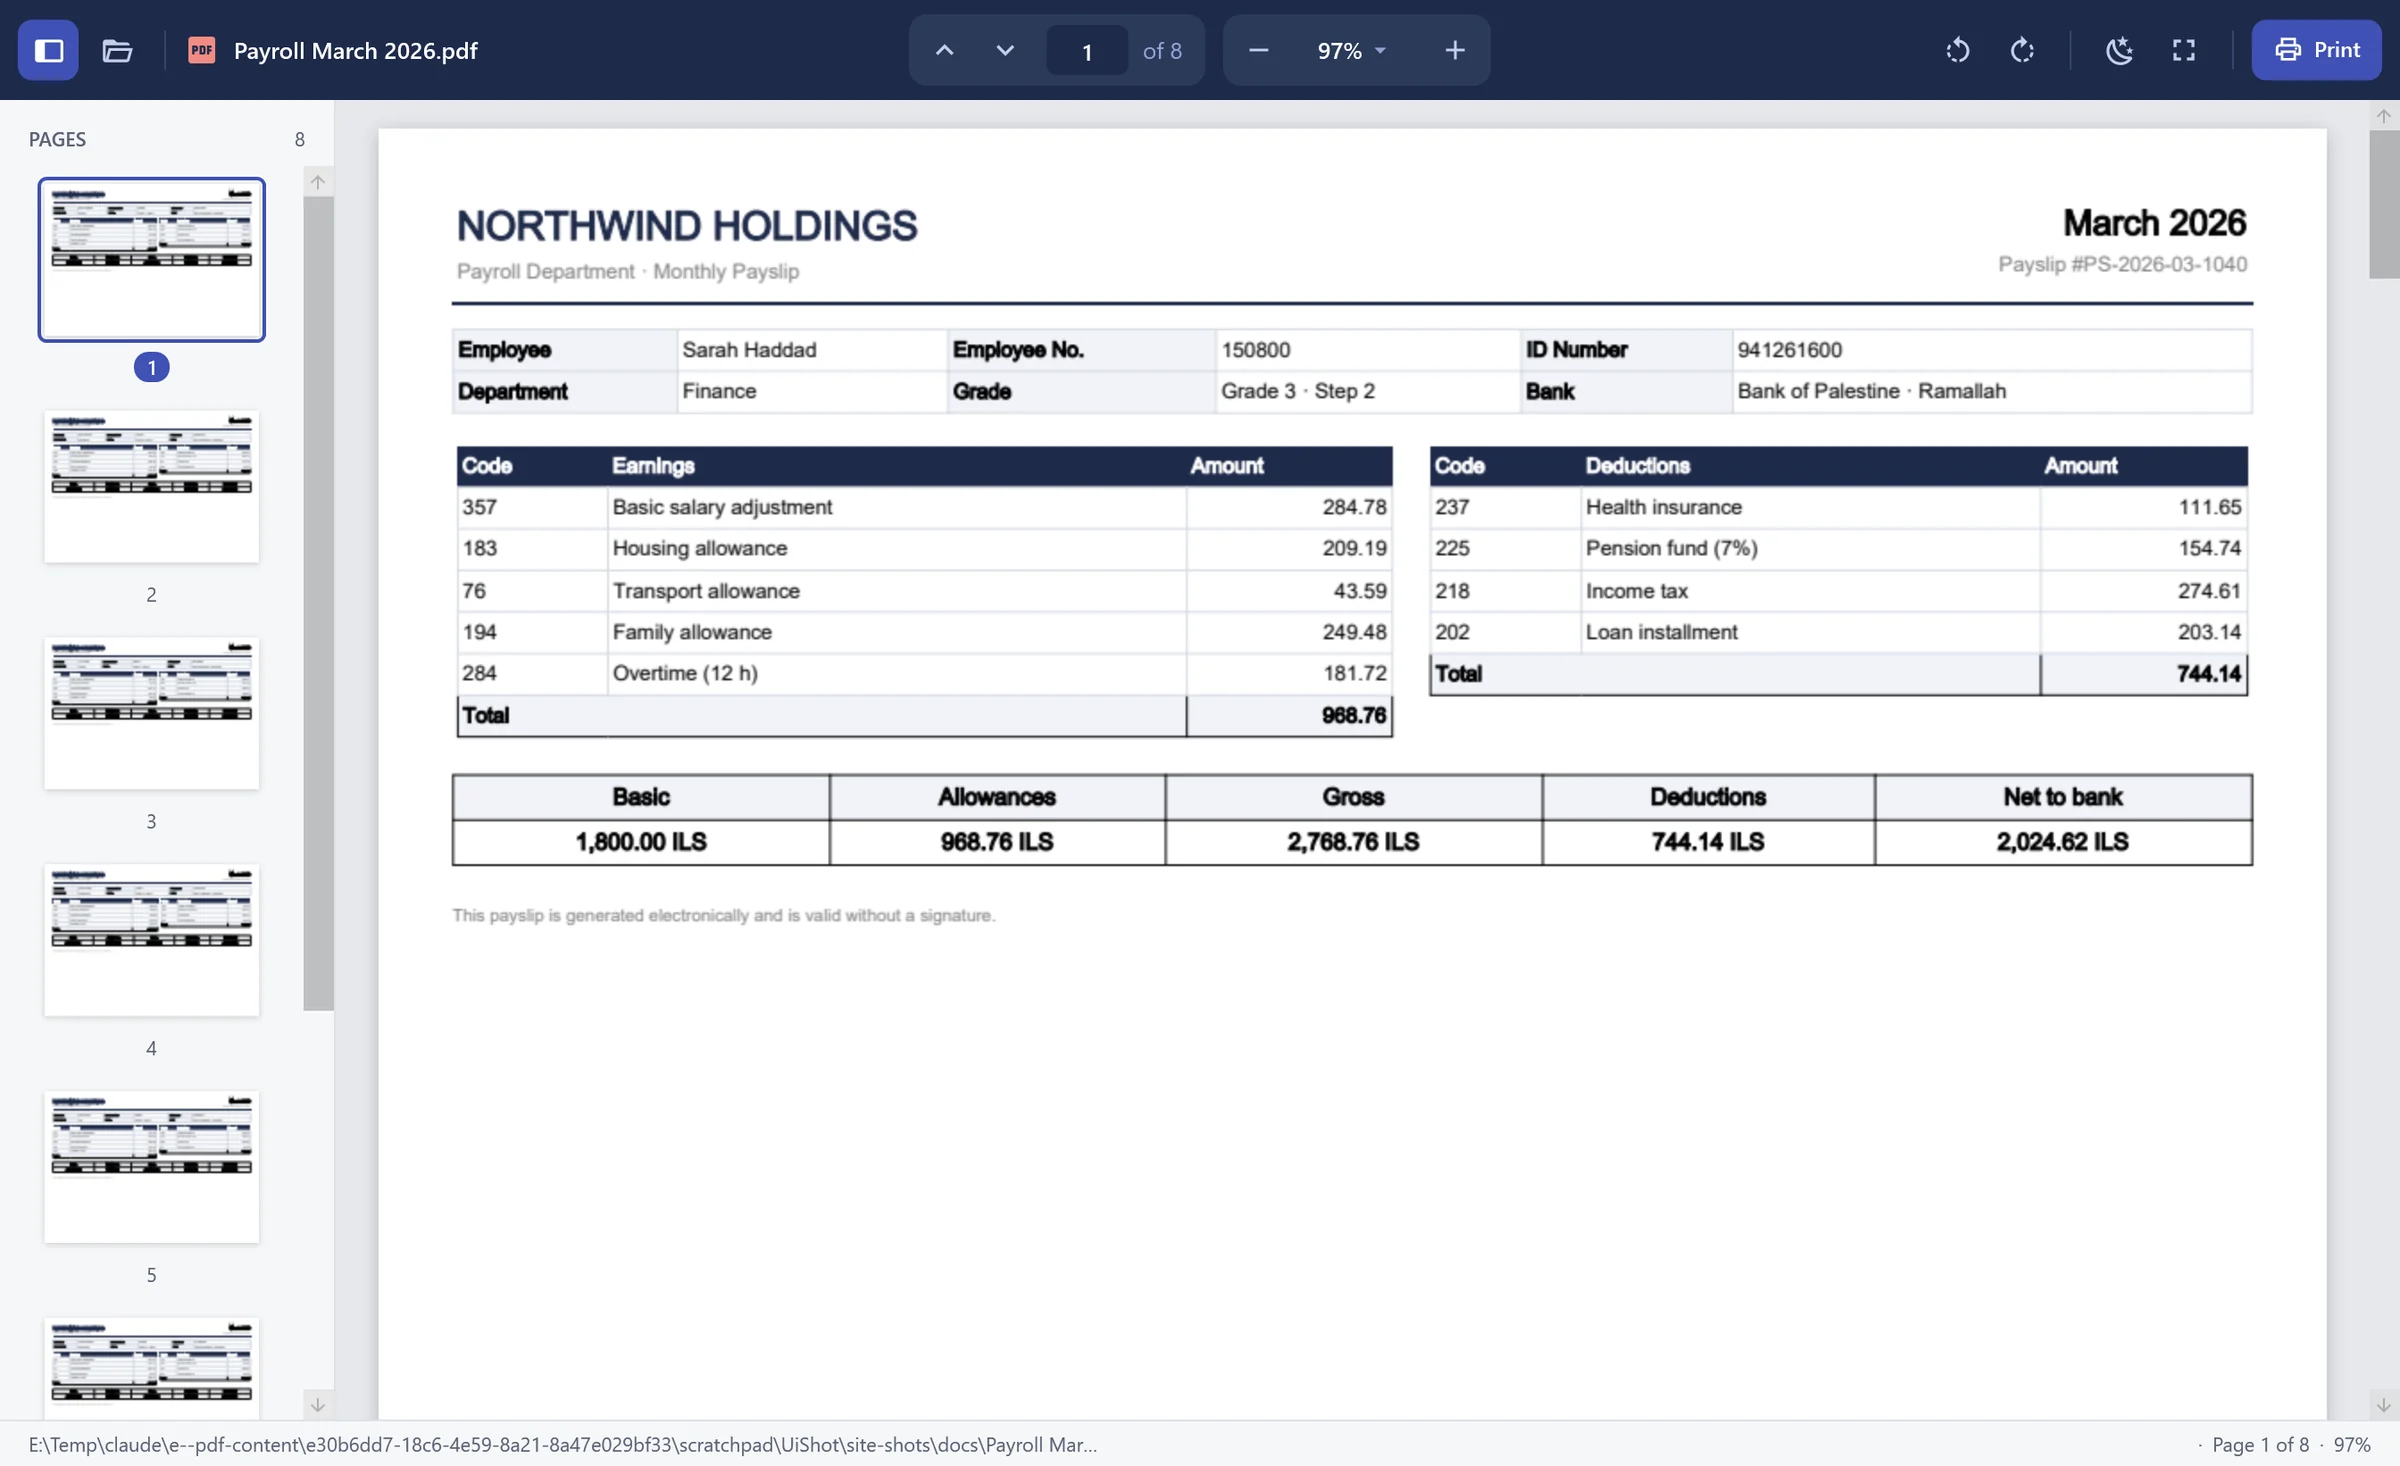
Task: Select page 2 thumbnail
Action: pyautogui.click(x=152, y=486)
